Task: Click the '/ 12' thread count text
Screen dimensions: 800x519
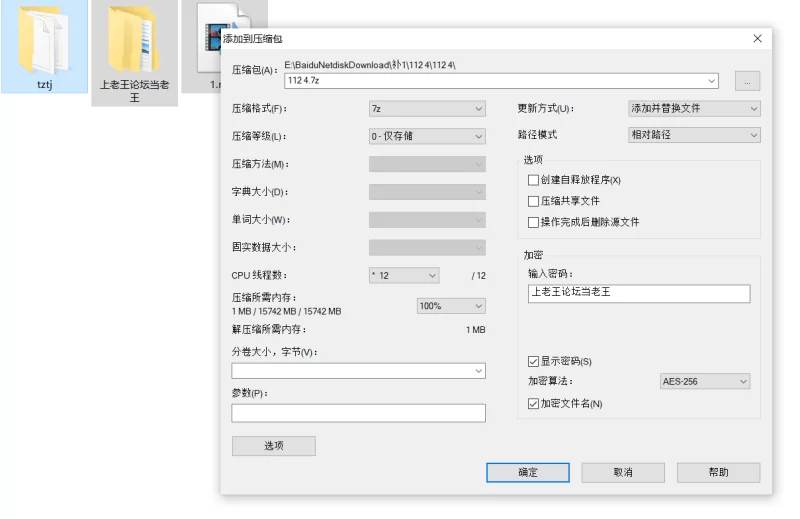Action: pos(479,276)
